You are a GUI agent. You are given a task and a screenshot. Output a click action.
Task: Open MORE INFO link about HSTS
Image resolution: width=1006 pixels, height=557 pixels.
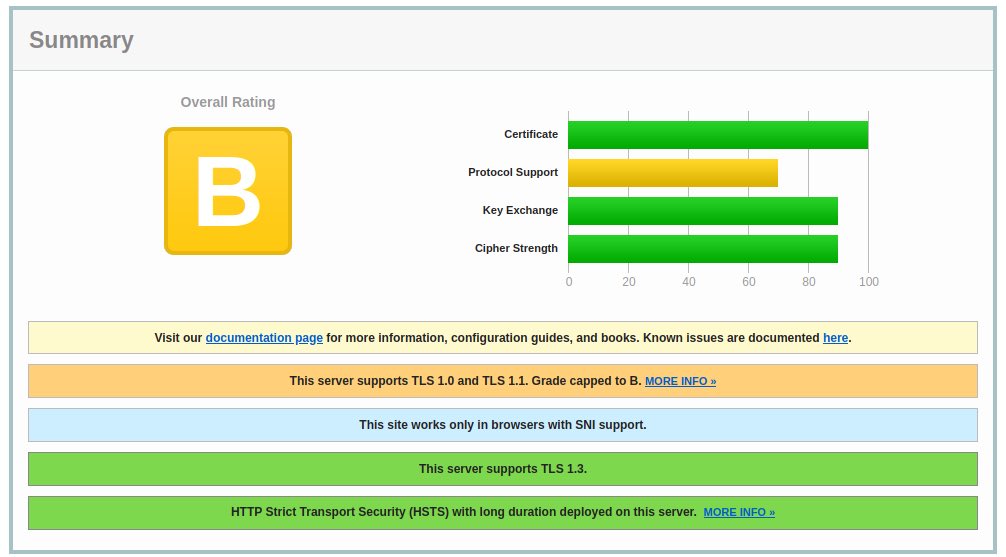pos(739,512)
